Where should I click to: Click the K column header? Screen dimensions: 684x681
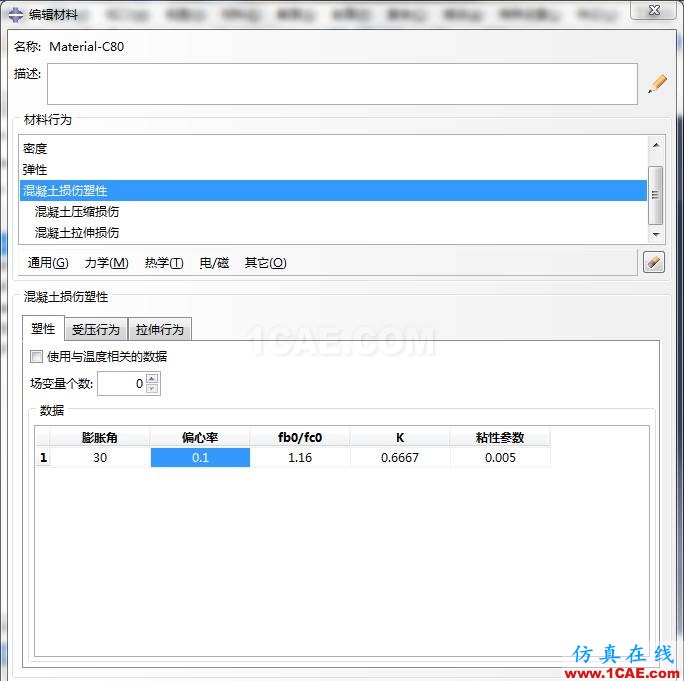[x=400, y=437]
